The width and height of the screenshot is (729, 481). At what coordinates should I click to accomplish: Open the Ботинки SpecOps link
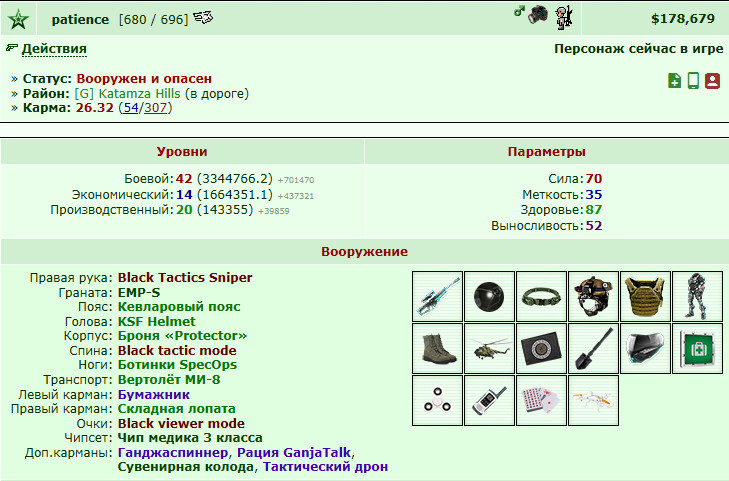pos(177,365)
